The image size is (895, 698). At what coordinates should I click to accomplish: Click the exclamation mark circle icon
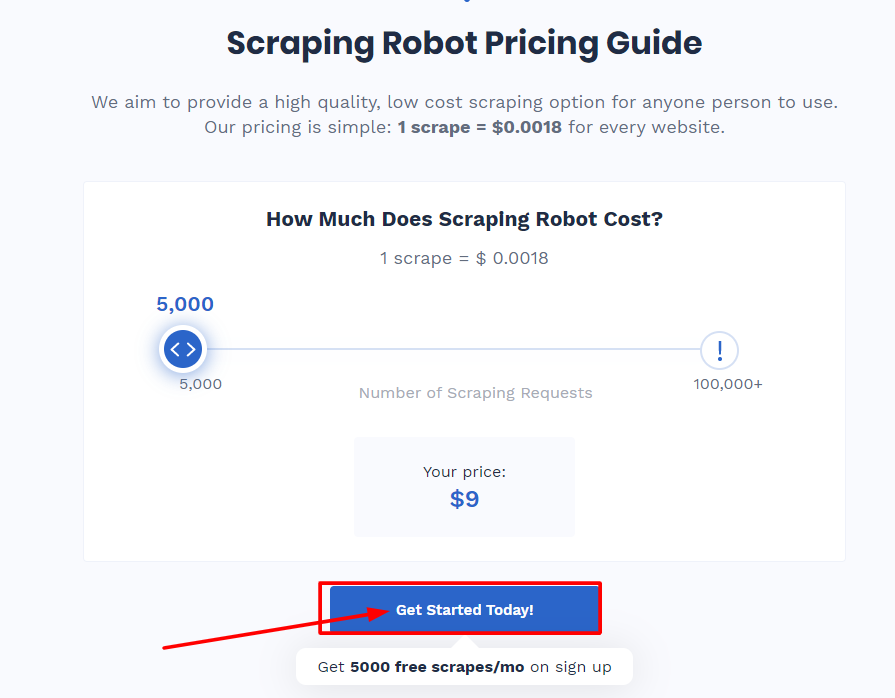[x=719, y=351]
